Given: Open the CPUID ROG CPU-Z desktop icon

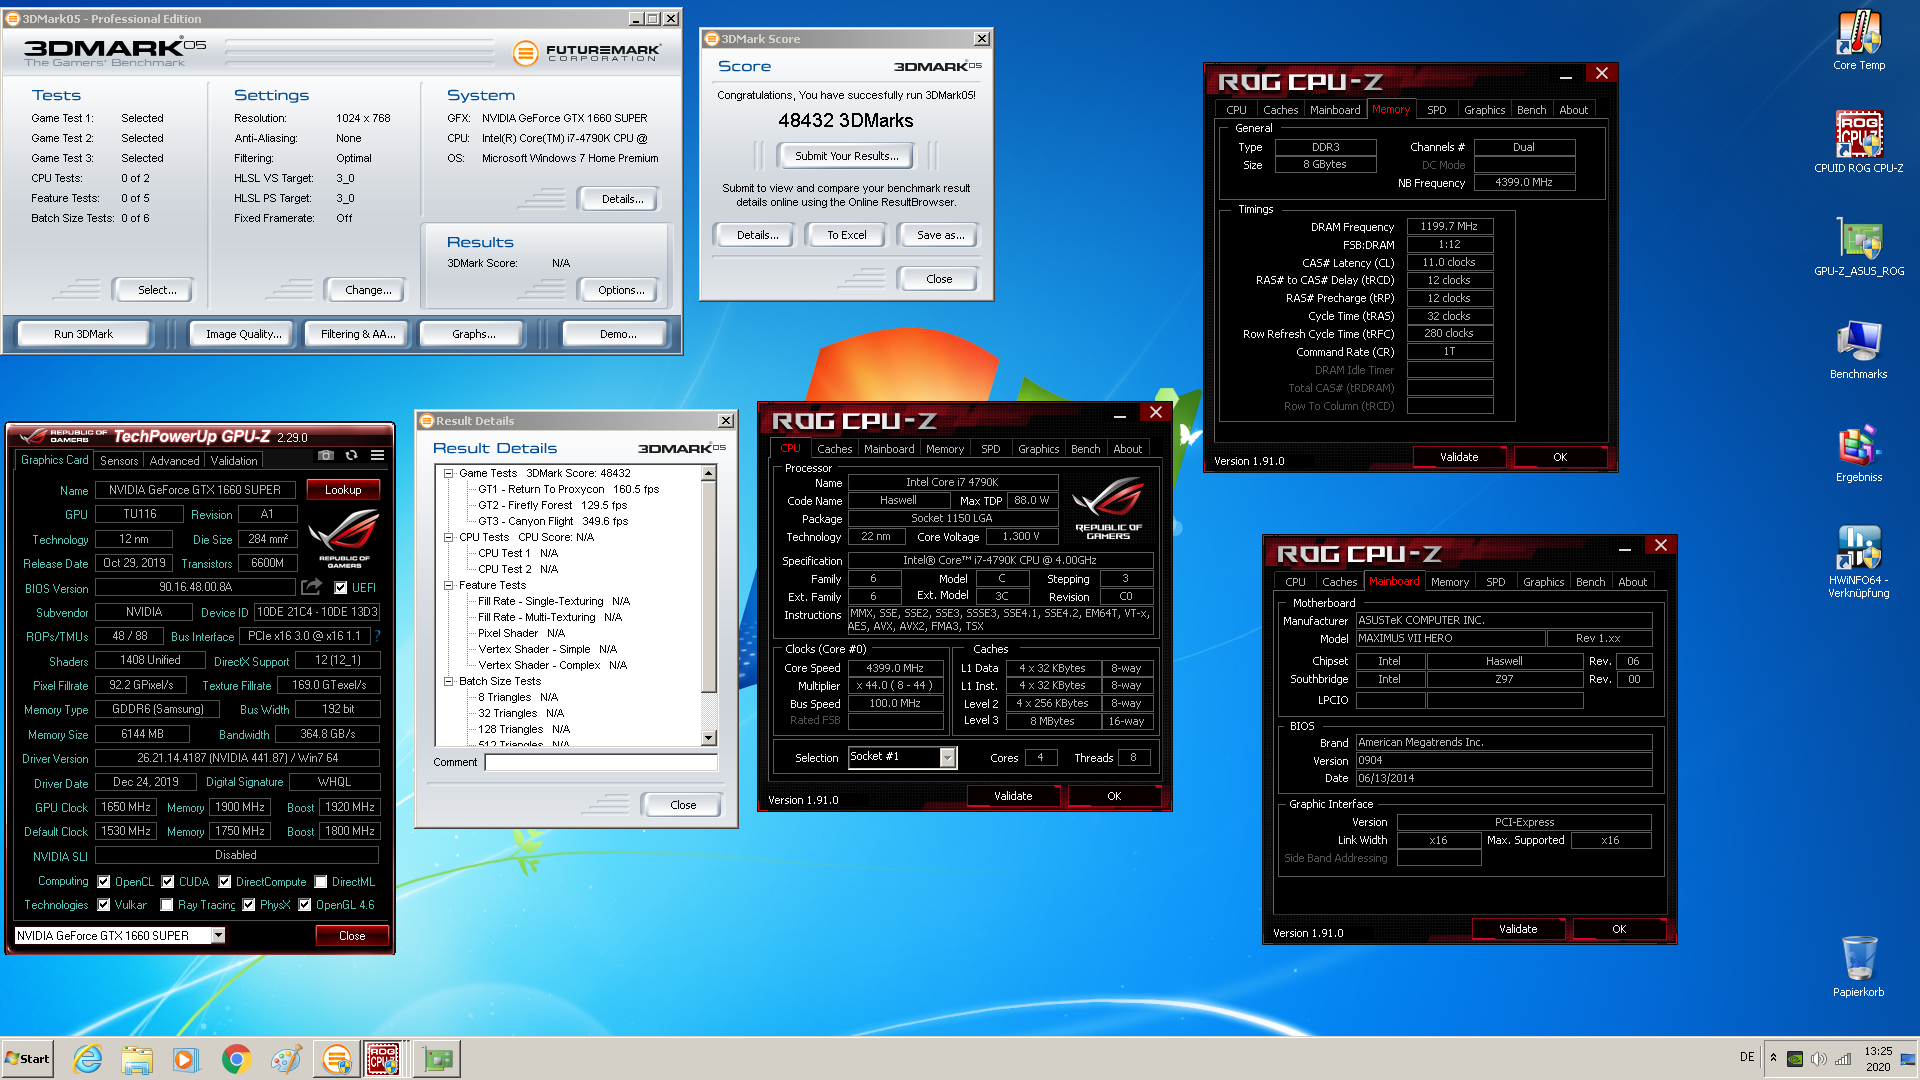Looking at the screenshot, I should [1858, 142].
